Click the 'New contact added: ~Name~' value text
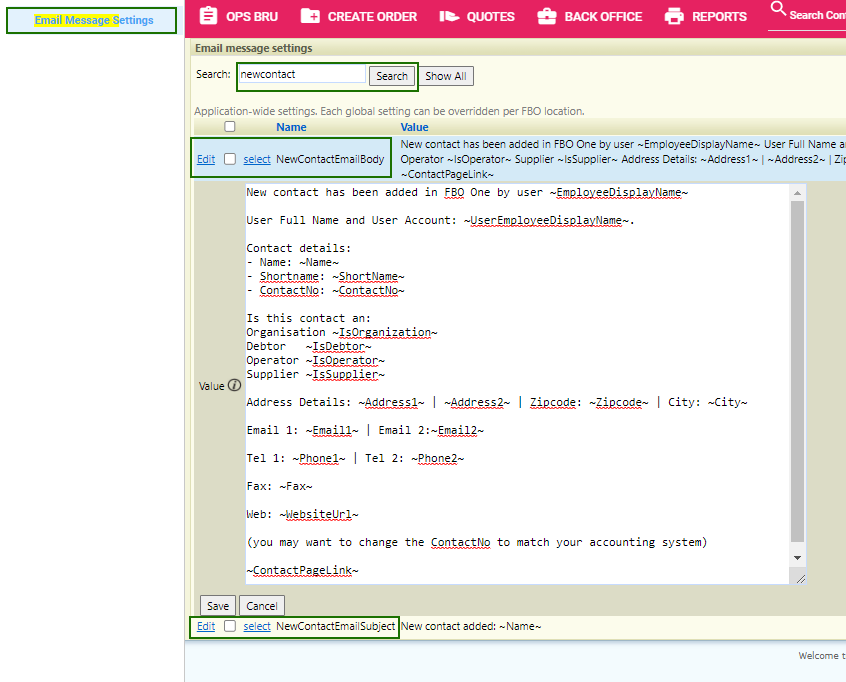 point(471,626)
